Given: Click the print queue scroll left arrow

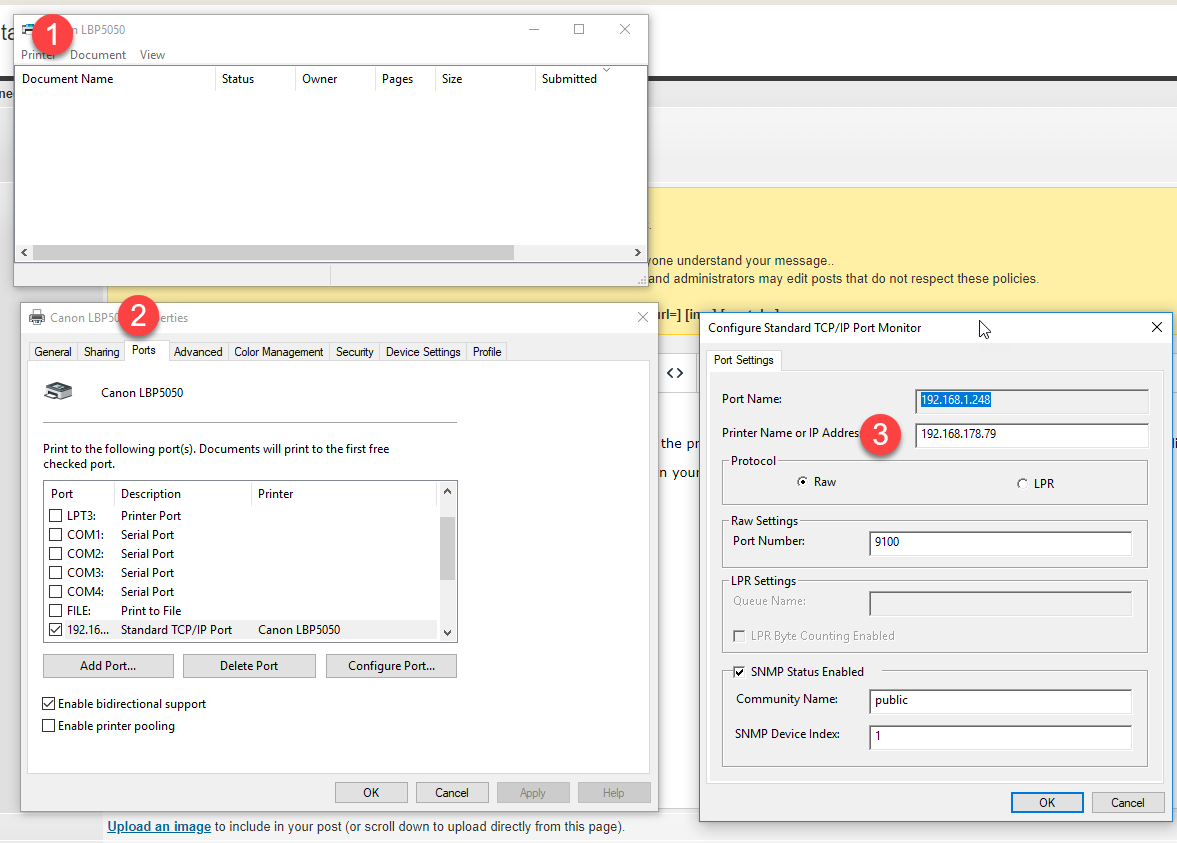Looking at the screenshot, I should coord(24,252).
